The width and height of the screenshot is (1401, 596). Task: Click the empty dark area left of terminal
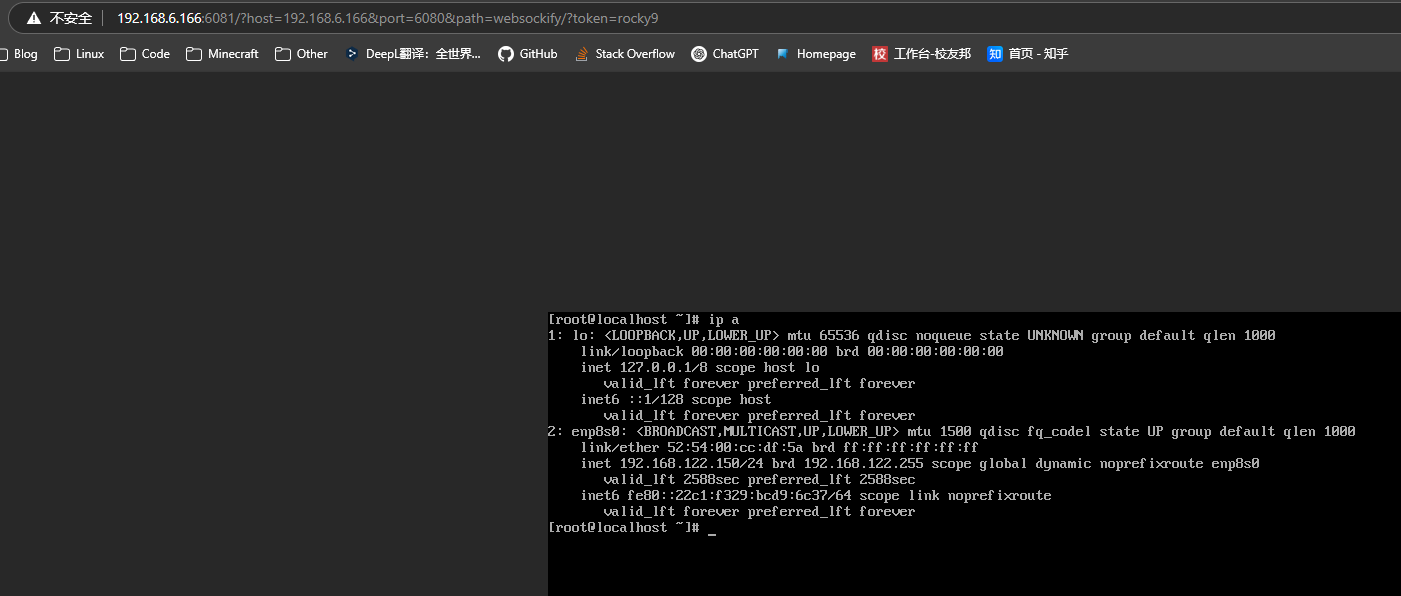click(x=270, y=400)
